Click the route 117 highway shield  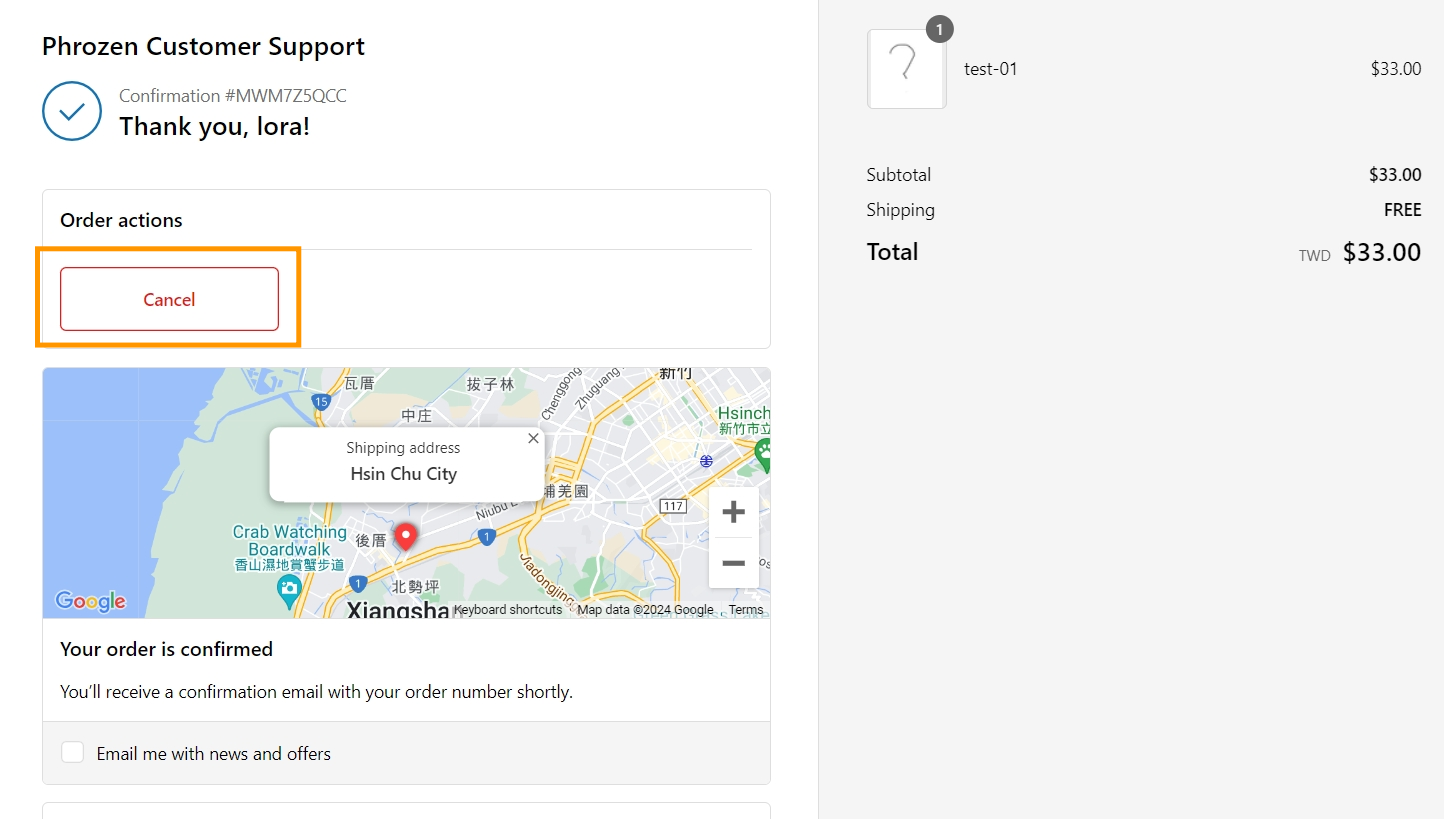coord(673,507)
